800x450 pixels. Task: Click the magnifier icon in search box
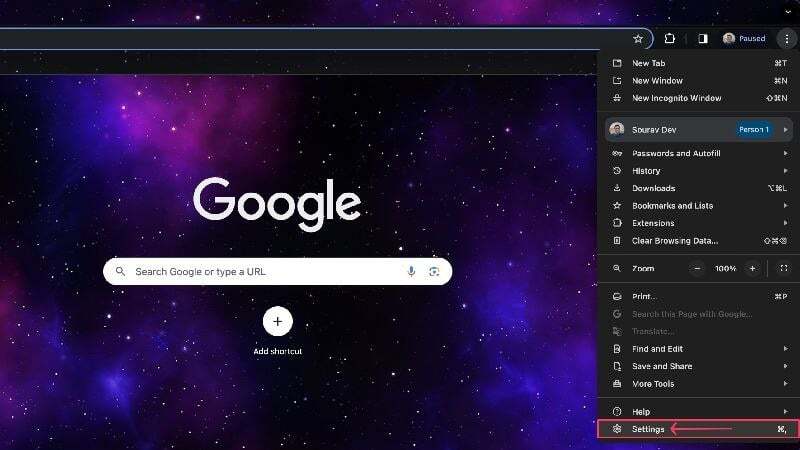(x=120, y=271)
